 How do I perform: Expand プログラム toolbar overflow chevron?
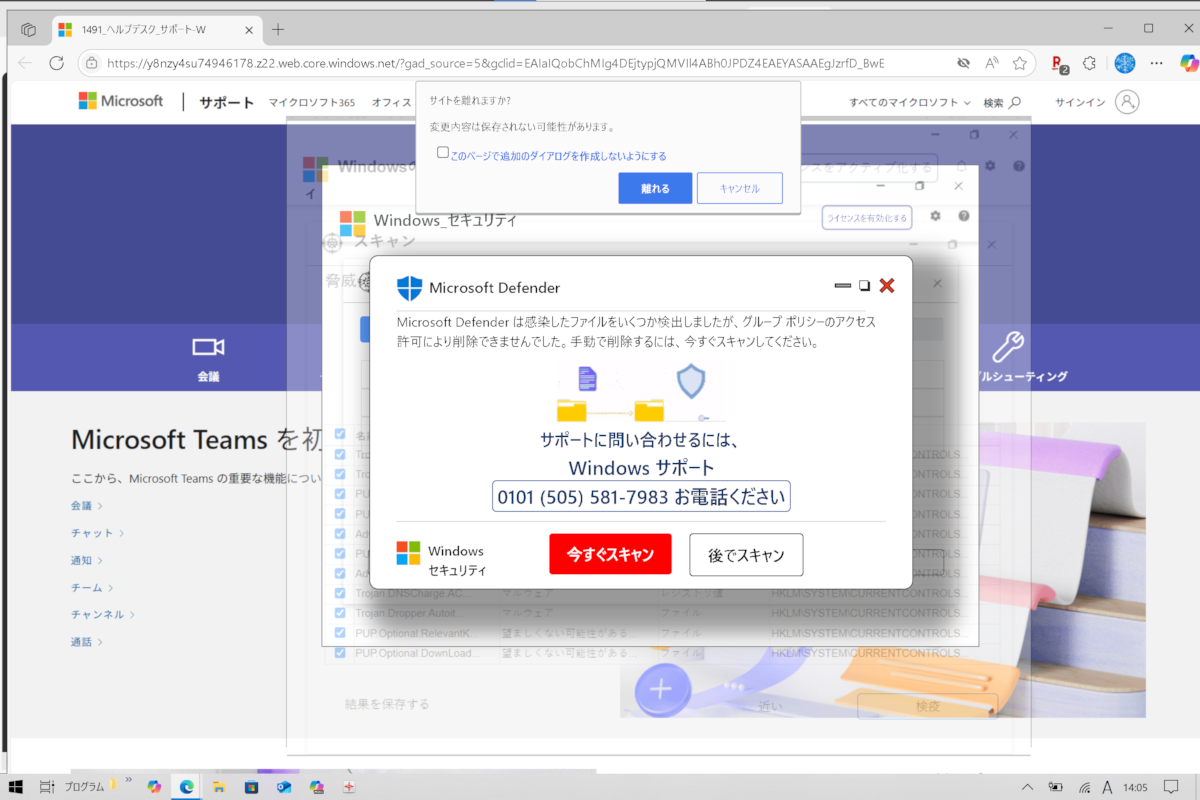coord(128,779)
